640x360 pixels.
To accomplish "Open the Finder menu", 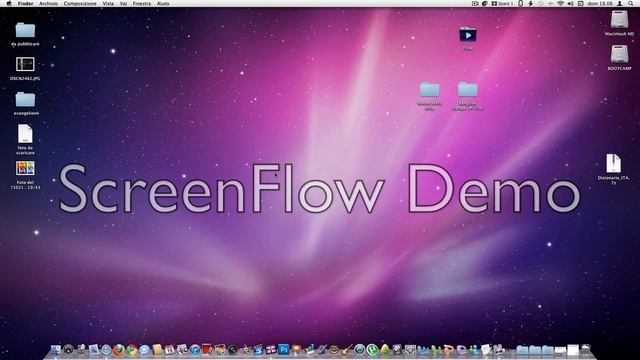I will [25, 3].
